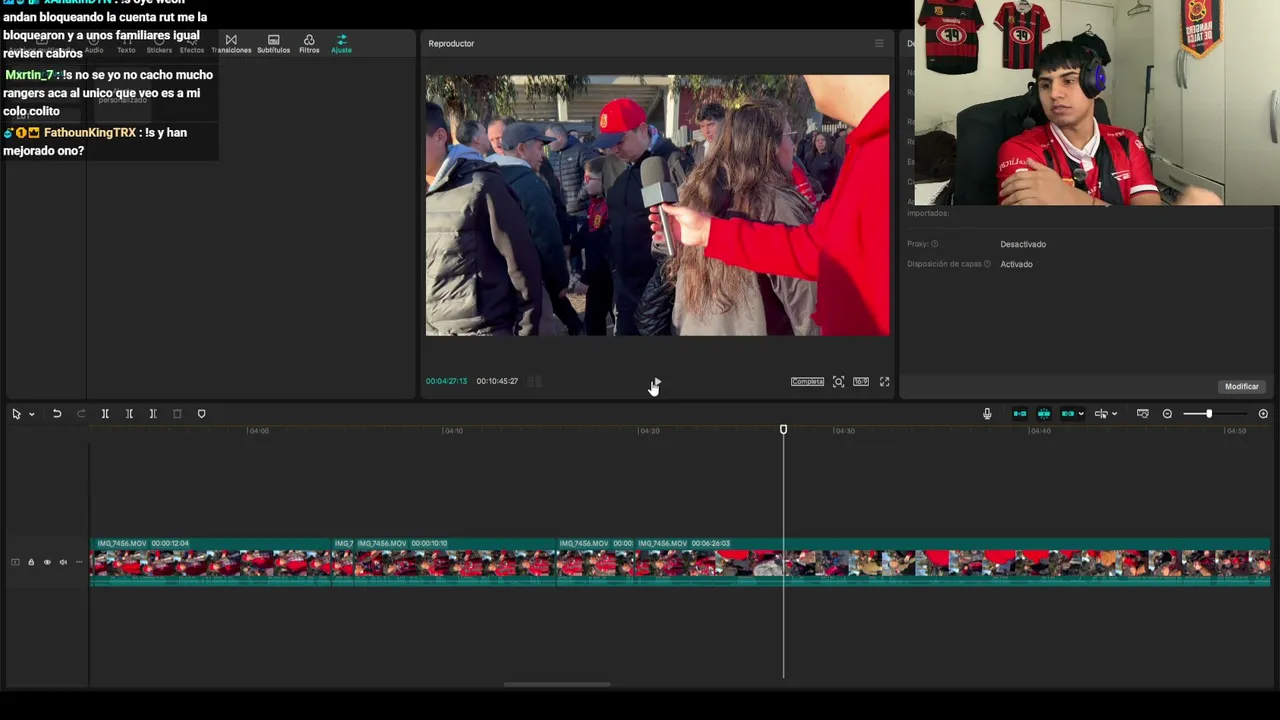Select the IMG_7456.MOV clip lasting 00:06:26:03
This screenshot has width=1280, height=720.
[x=953, y=562]
